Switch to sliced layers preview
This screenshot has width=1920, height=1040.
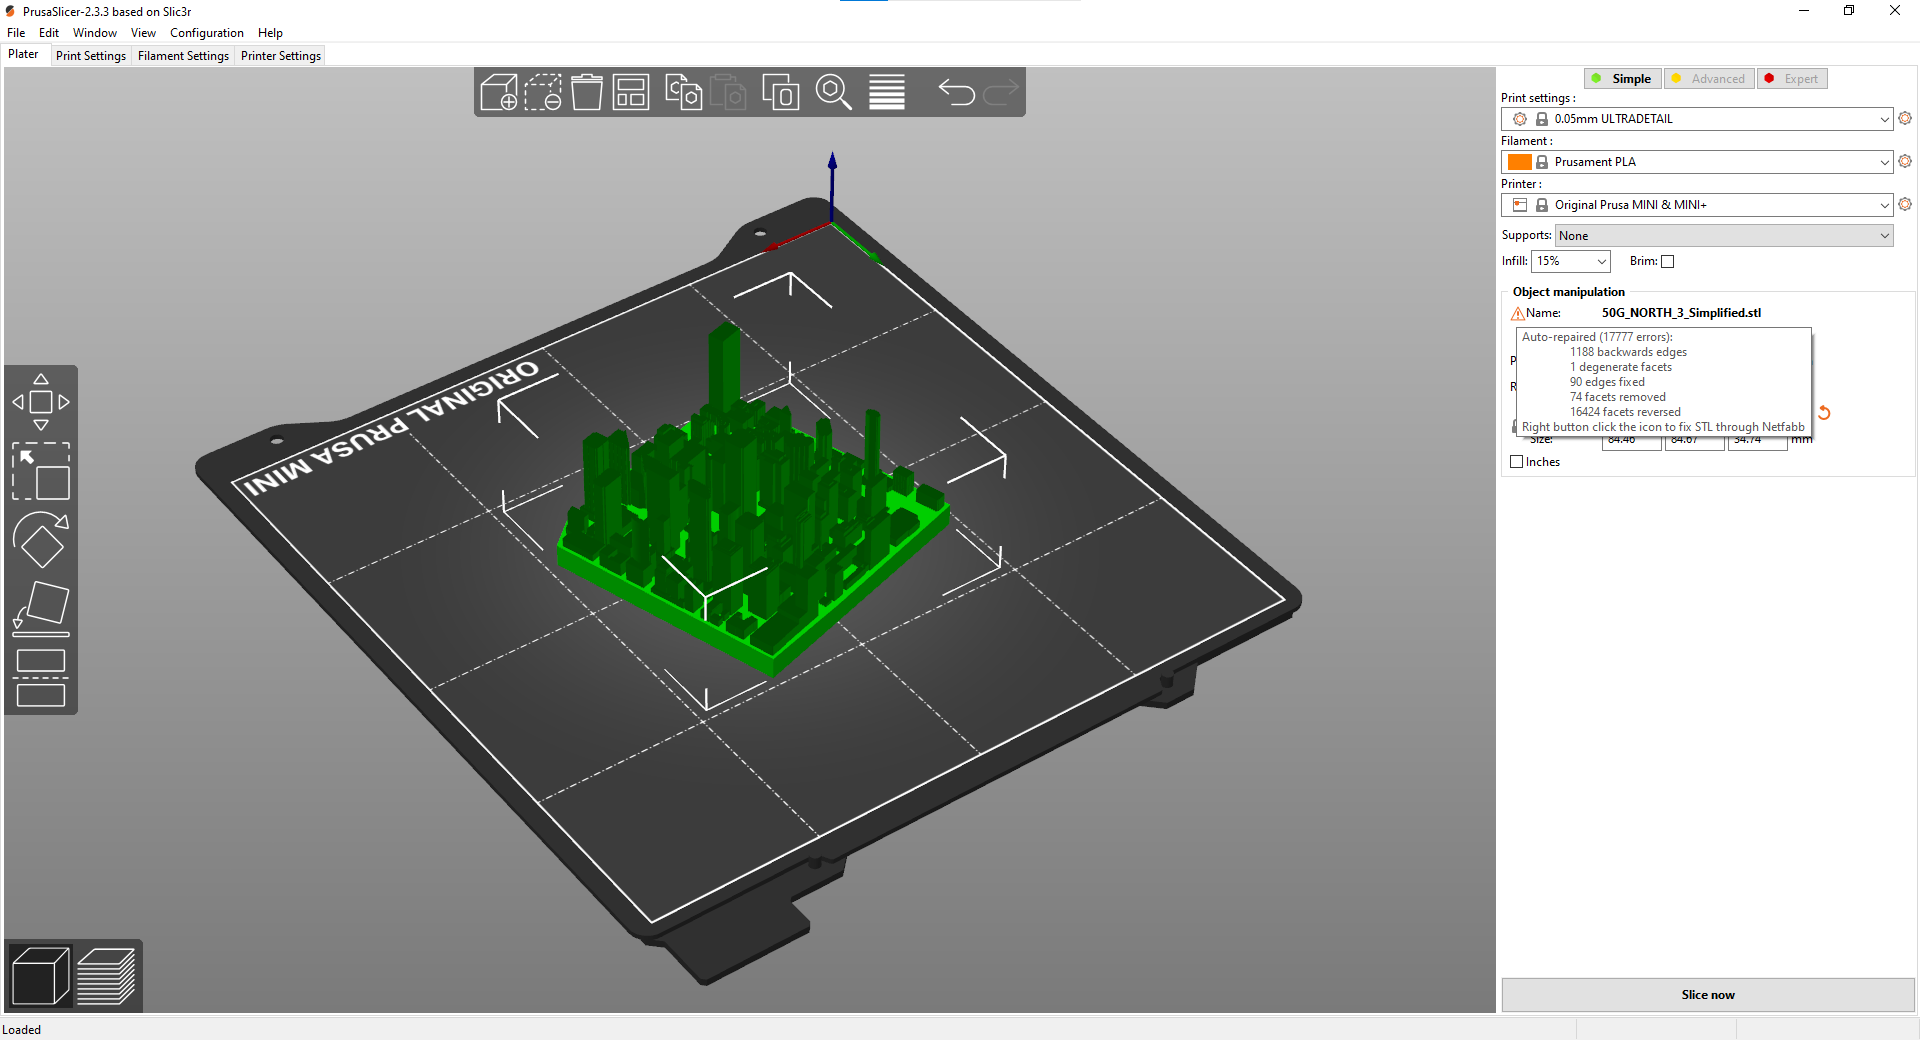(x=106, y=975)
